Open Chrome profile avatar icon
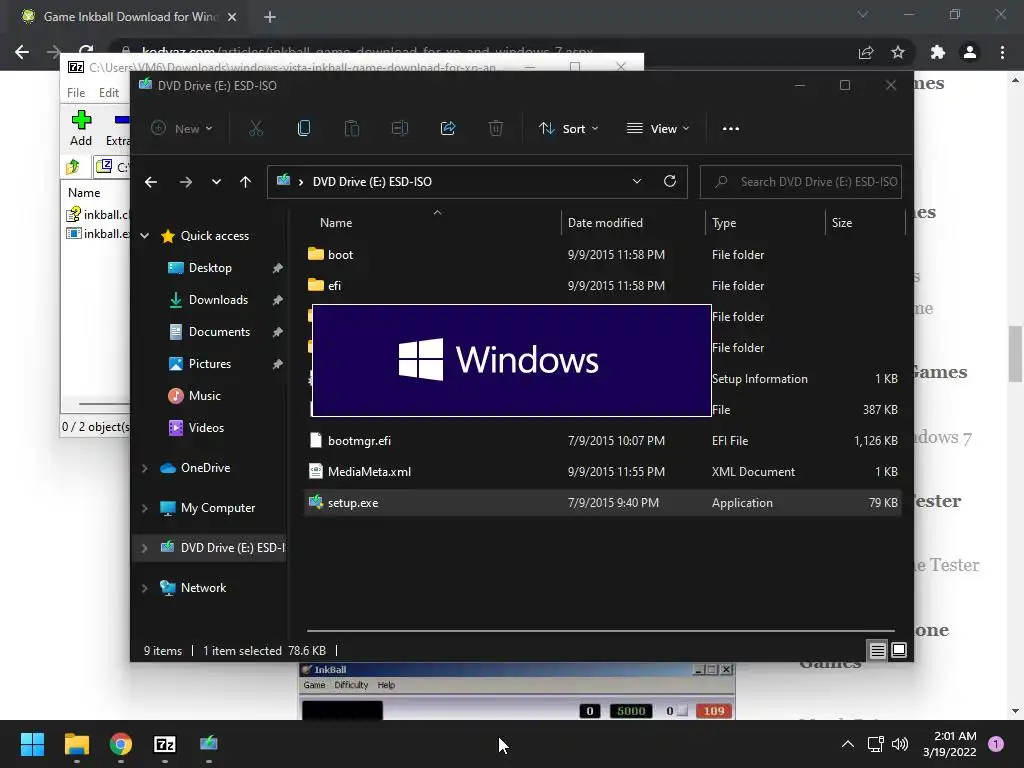This screenshot has width=1024, height=768. click(x=970, y=52)
